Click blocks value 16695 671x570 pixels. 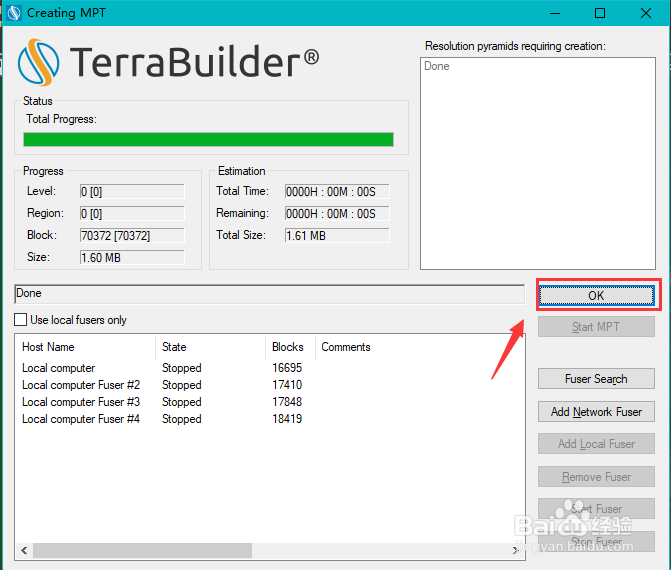click(x=287, y=368)
